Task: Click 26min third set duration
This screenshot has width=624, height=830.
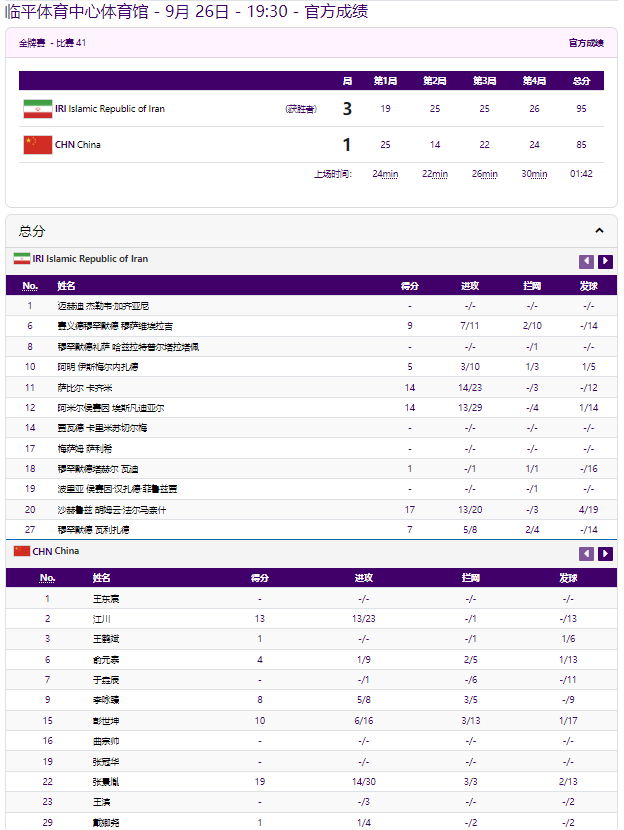Action: pyautogui.click(x=485, y=174)
